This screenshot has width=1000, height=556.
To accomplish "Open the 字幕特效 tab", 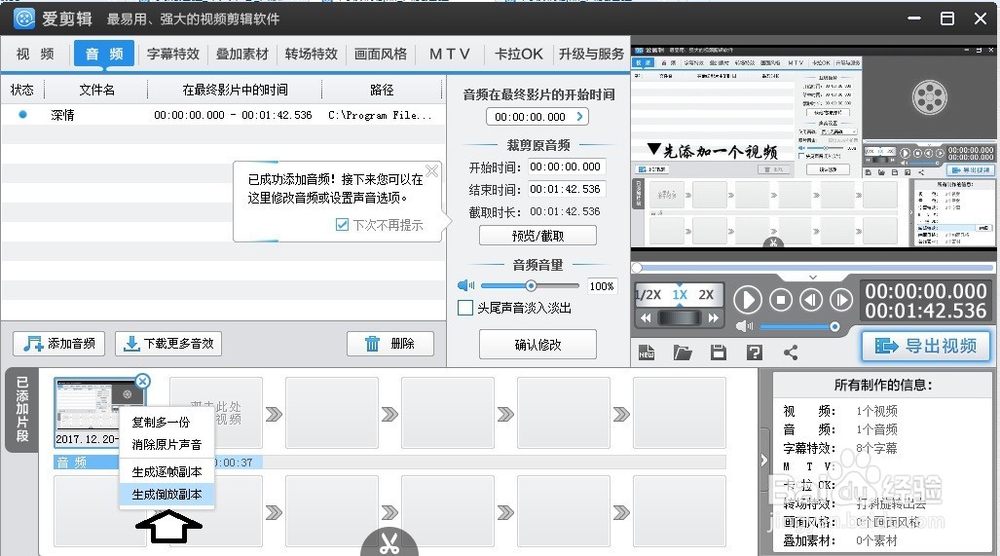I will [x=173, y=54].
